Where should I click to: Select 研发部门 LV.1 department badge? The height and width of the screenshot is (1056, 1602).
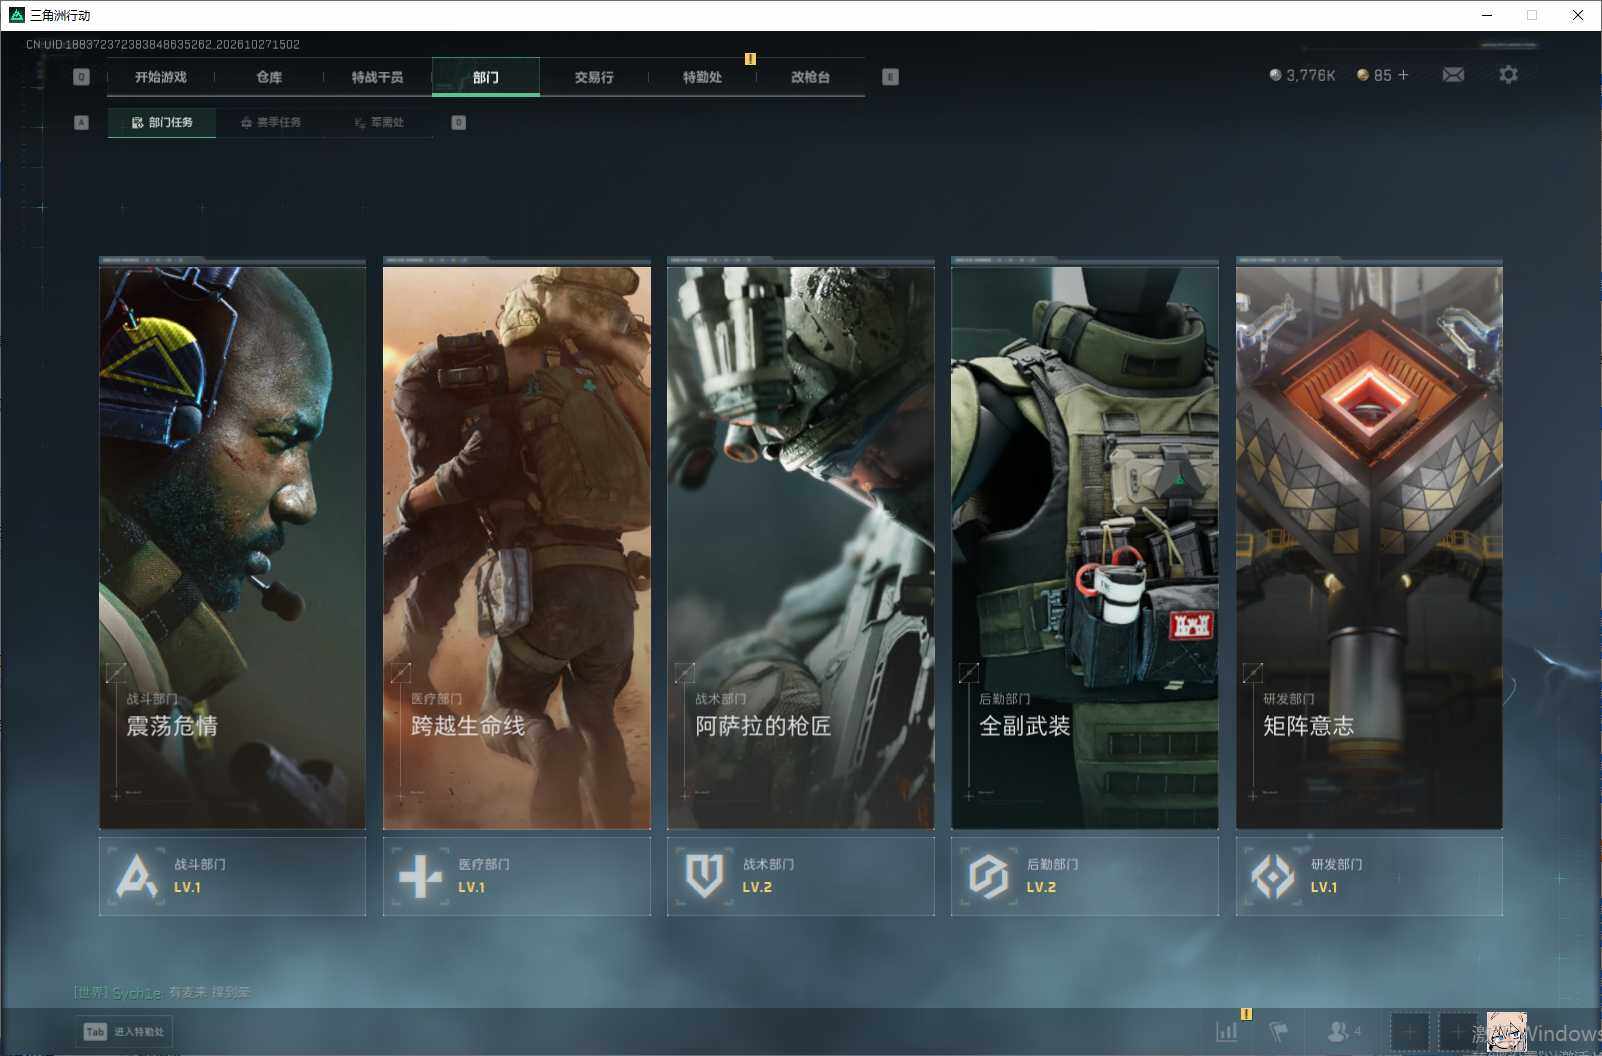pos(1369,876)
